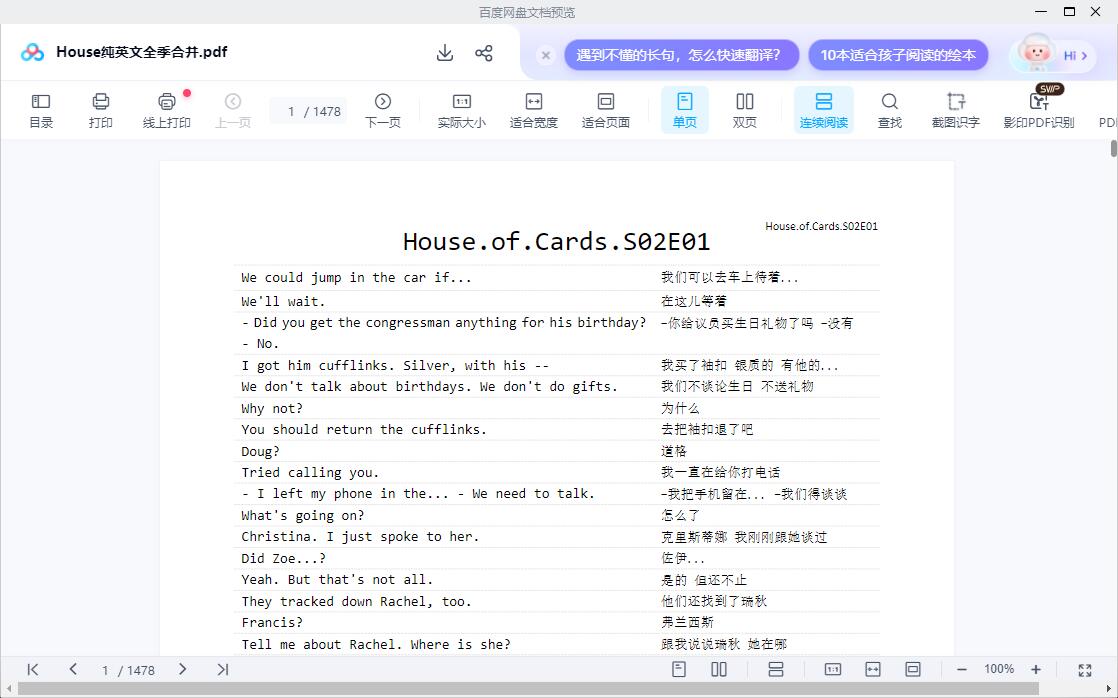The image size is (1118, 698).
Task: Open the 查找 search tool
Action: click(889, 110)
